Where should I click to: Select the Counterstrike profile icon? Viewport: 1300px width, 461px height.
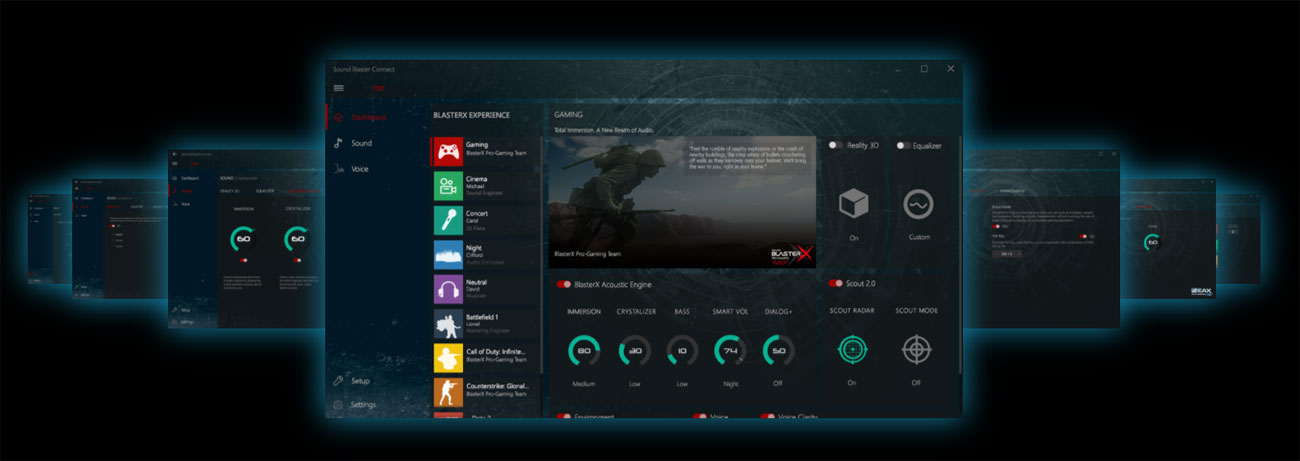(x=448, y=392)
